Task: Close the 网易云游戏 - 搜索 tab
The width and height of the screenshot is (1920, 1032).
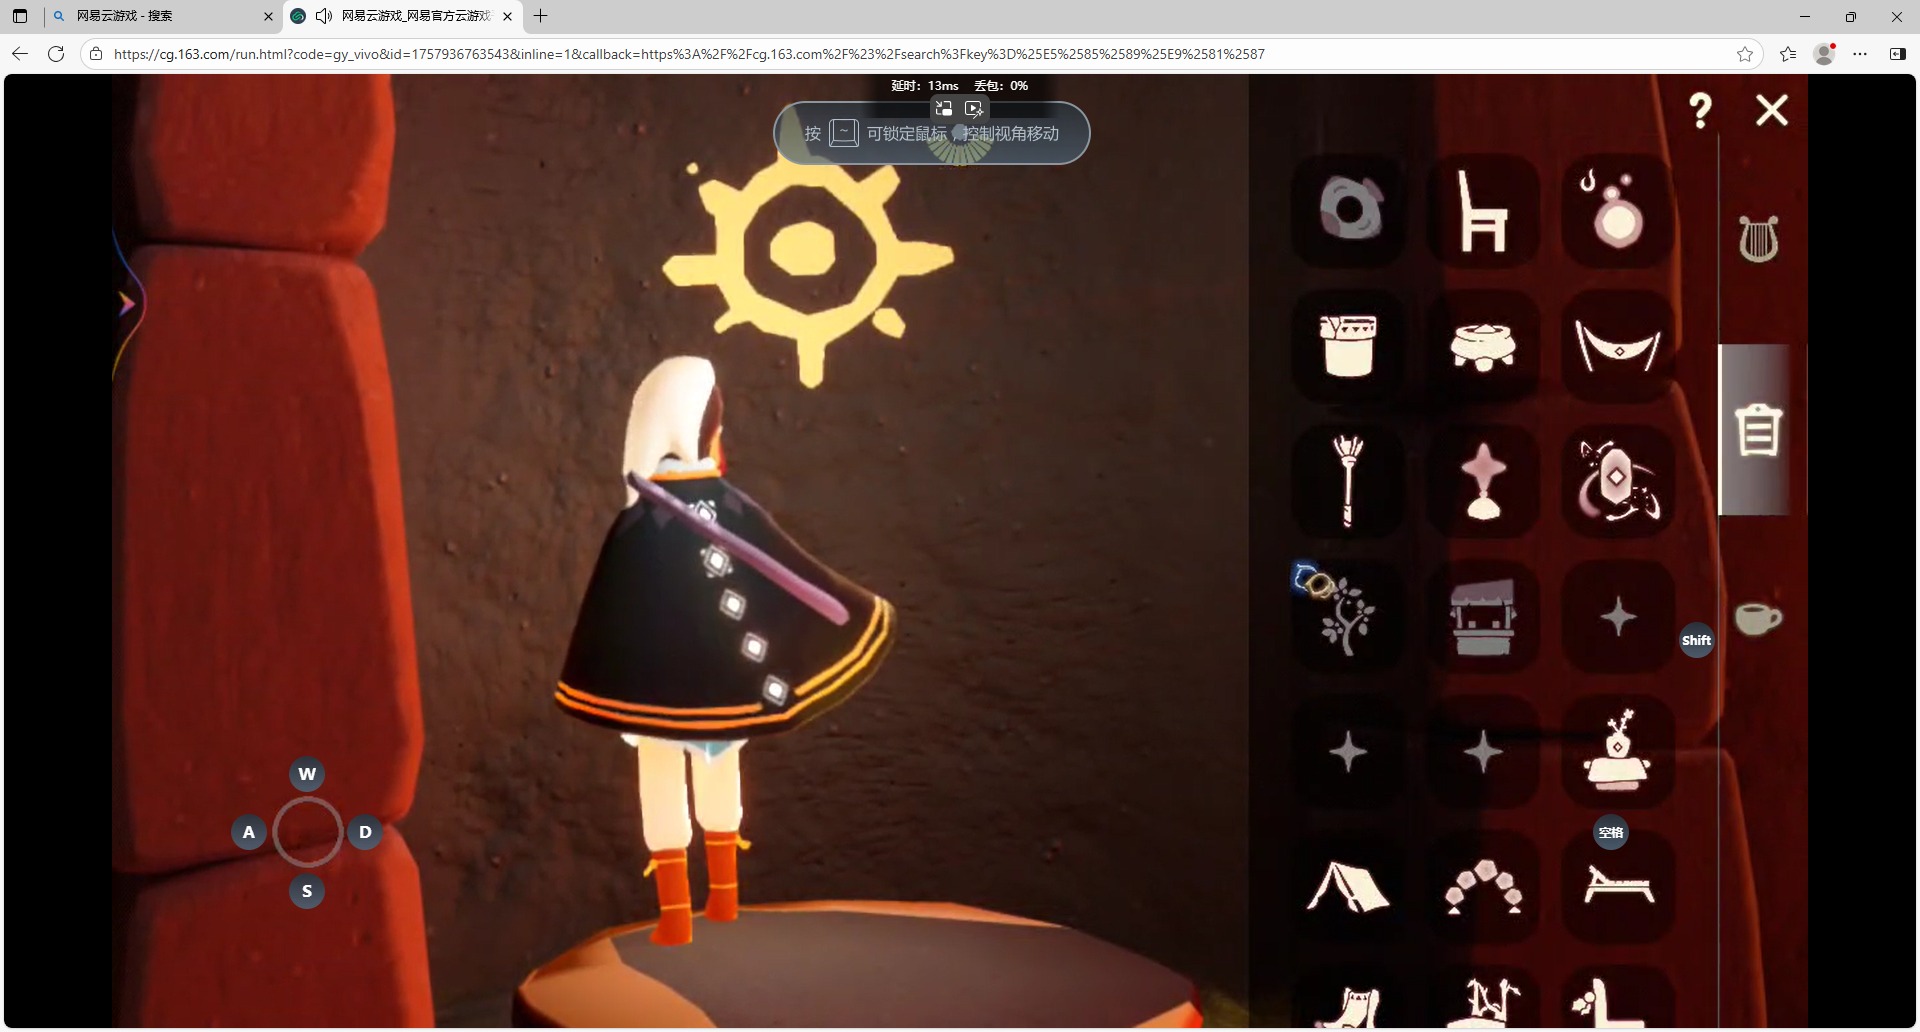Action: 268,16
